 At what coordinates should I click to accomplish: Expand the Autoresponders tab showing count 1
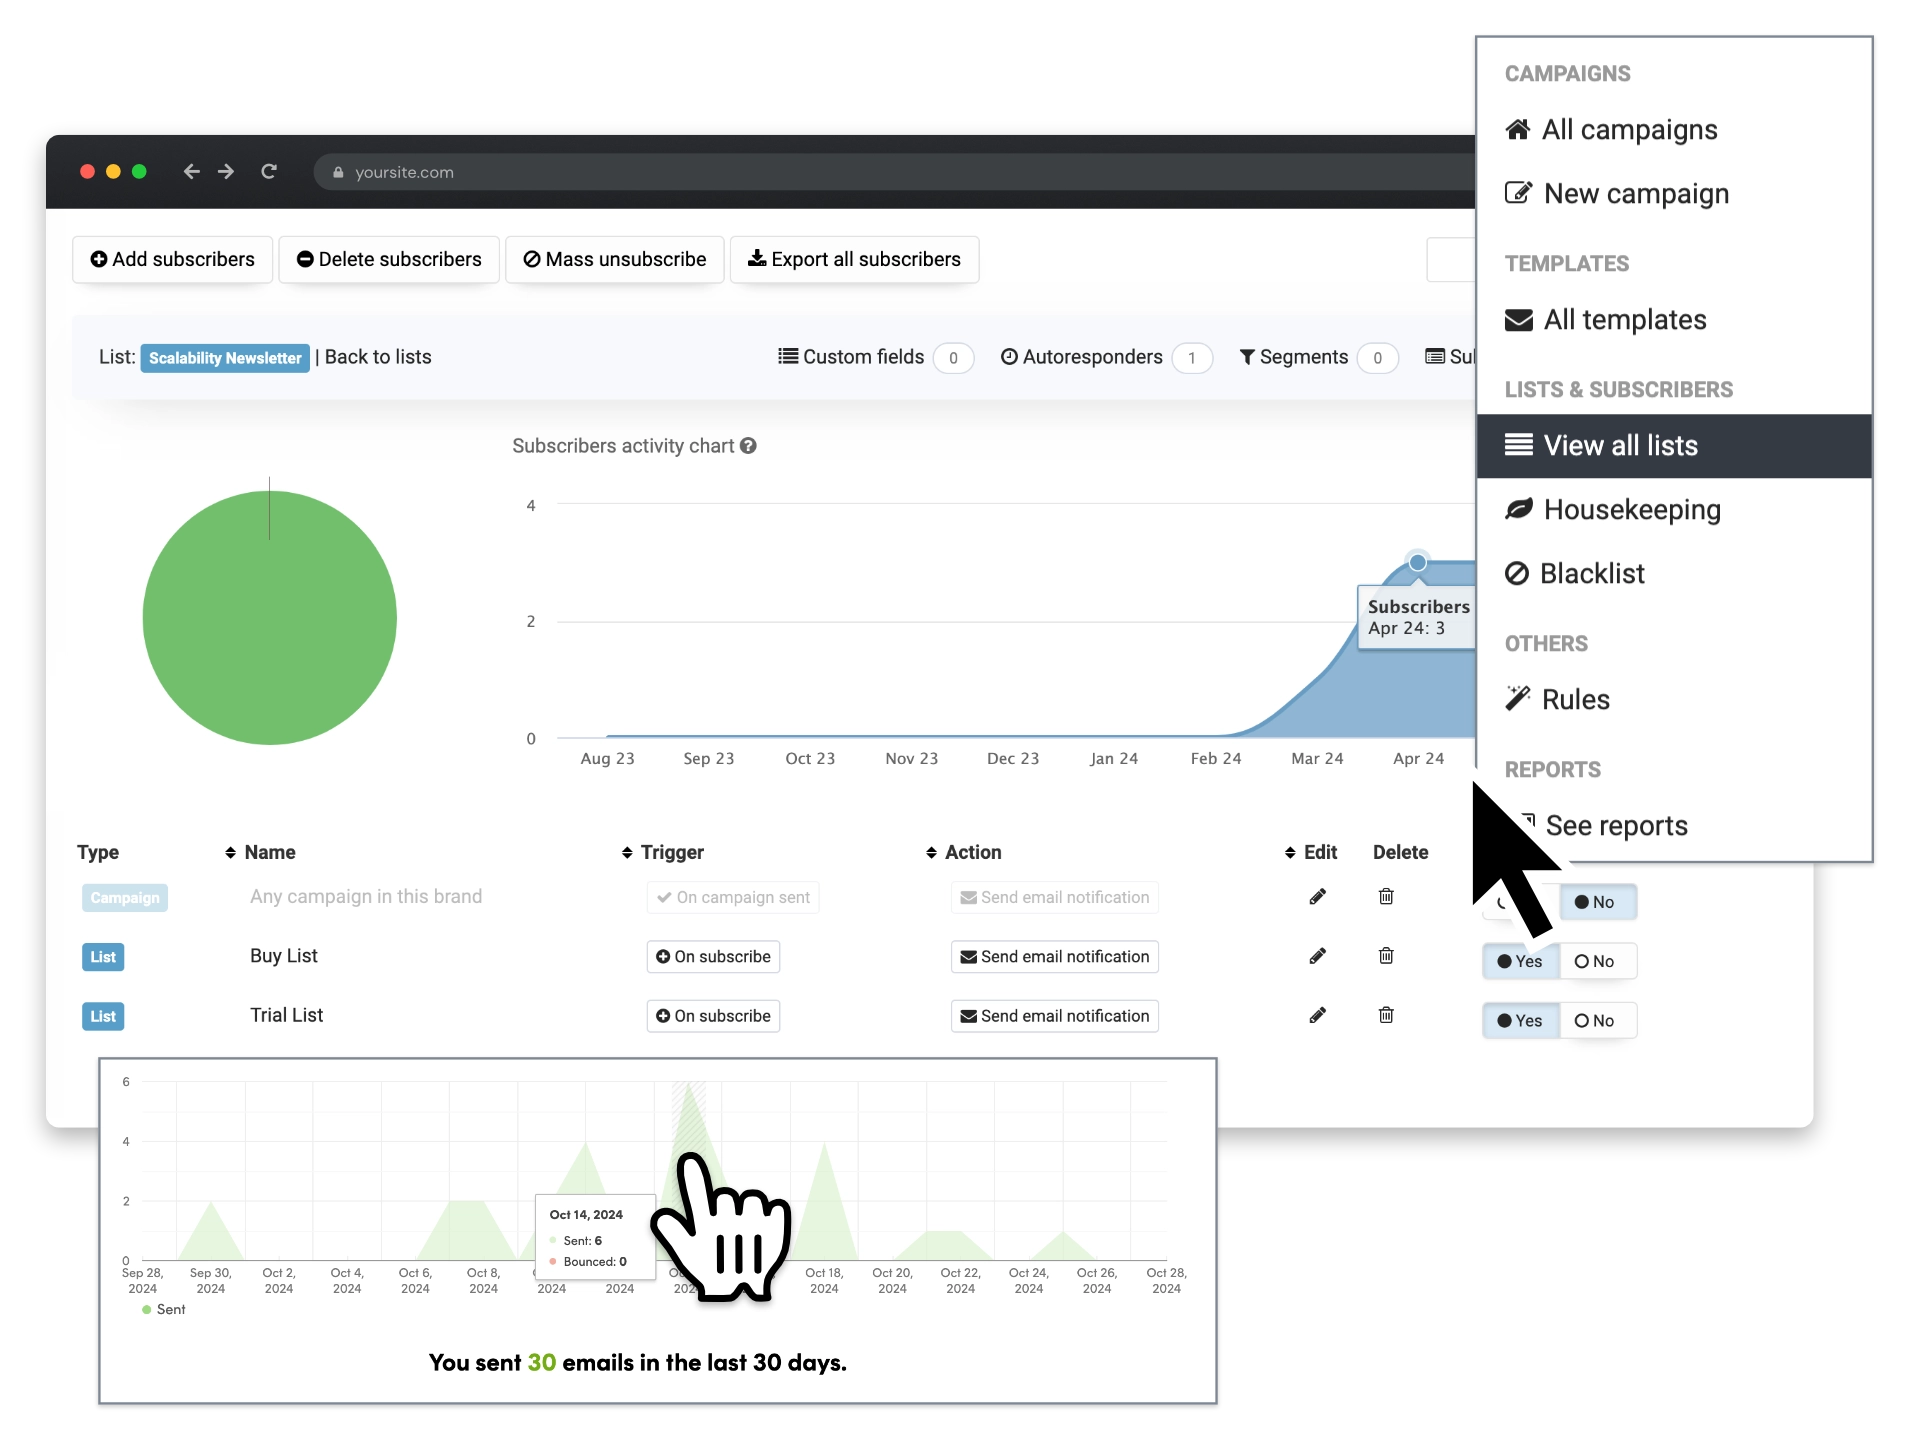click(x=1092, y=357)
